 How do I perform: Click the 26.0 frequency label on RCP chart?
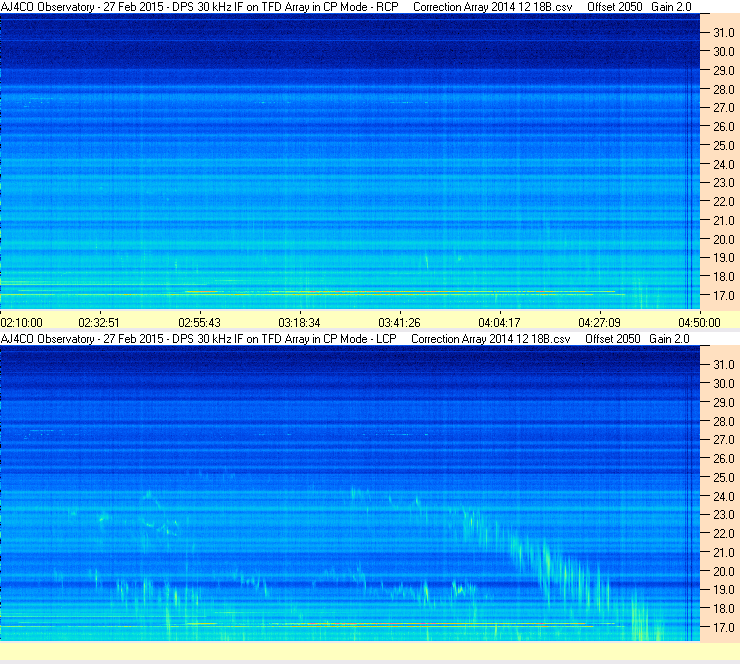724,126
